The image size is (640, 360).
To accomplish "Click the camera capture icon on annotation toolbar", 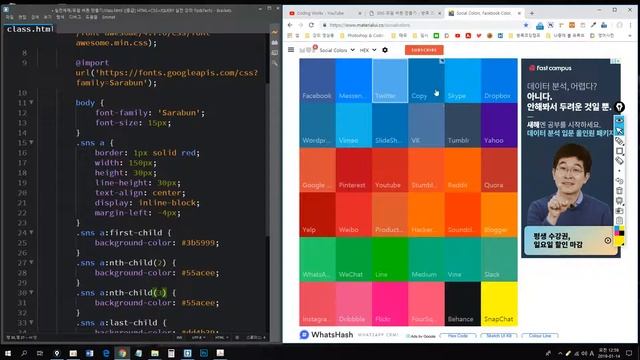I will coord(620,211).
